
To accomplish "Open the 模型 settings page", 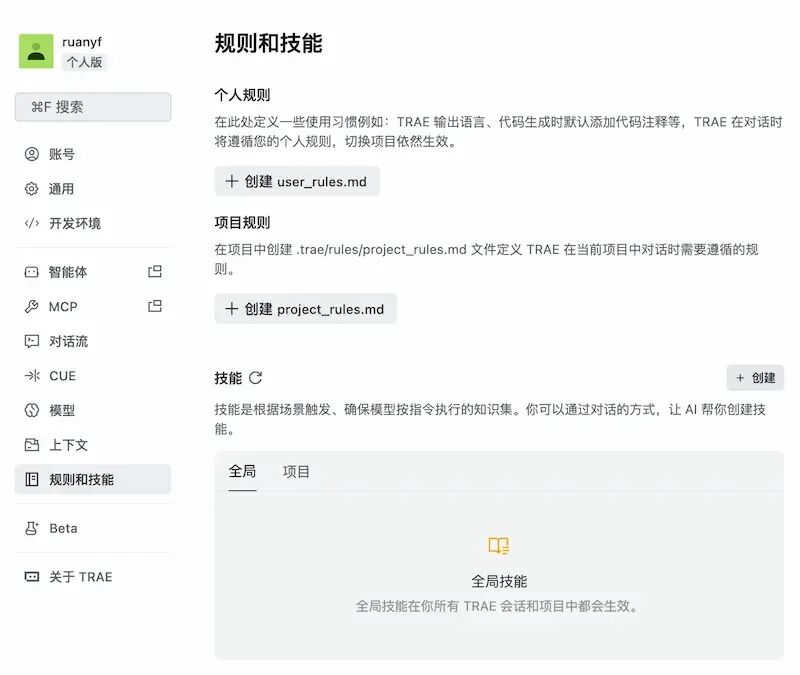I will [x=93, y=410].
